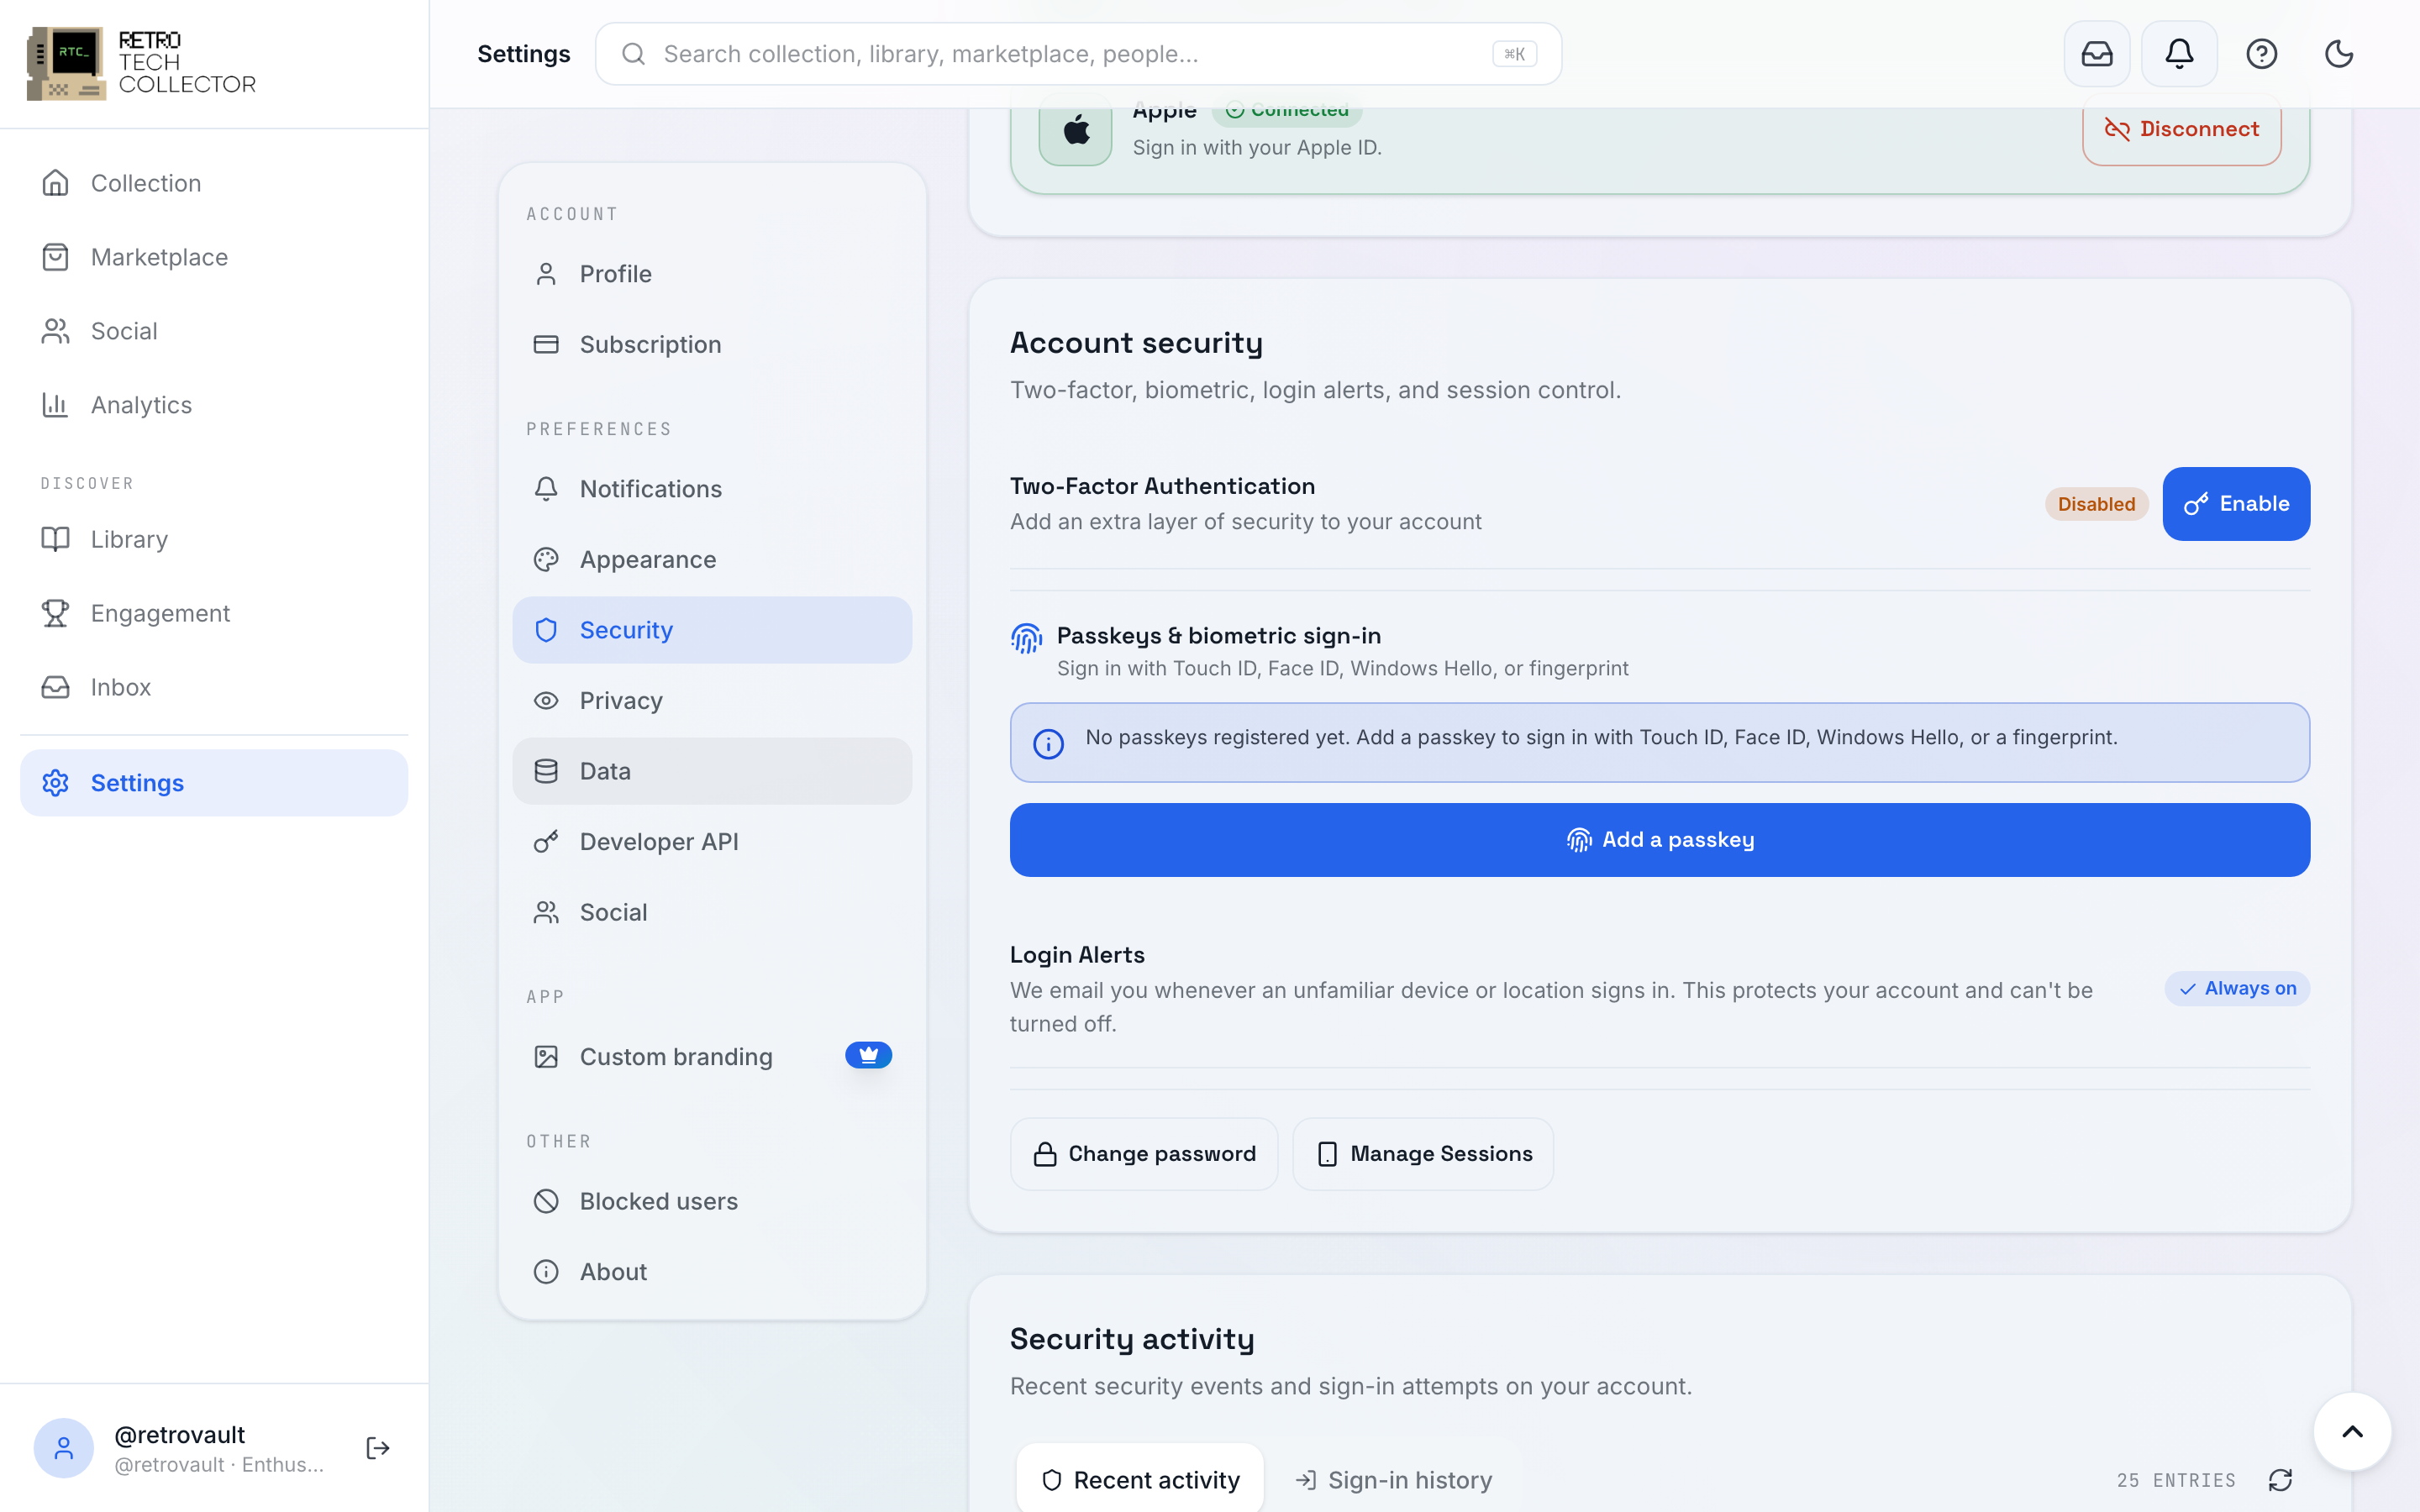Click the Disabled status badge
Image resolution: width=2420 pixels, height=1512 pixels.
2096,504
